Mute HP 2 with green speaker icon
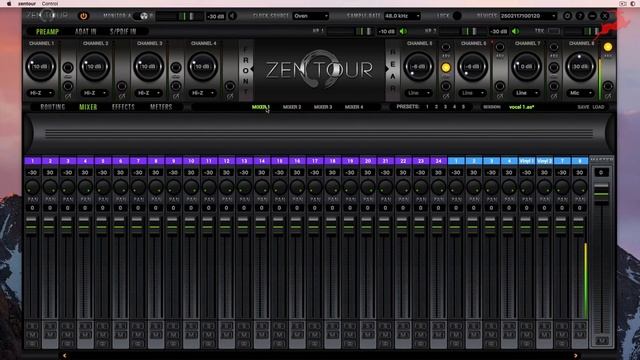This screenshot has width=640, height=360. (x=516, y=31)
